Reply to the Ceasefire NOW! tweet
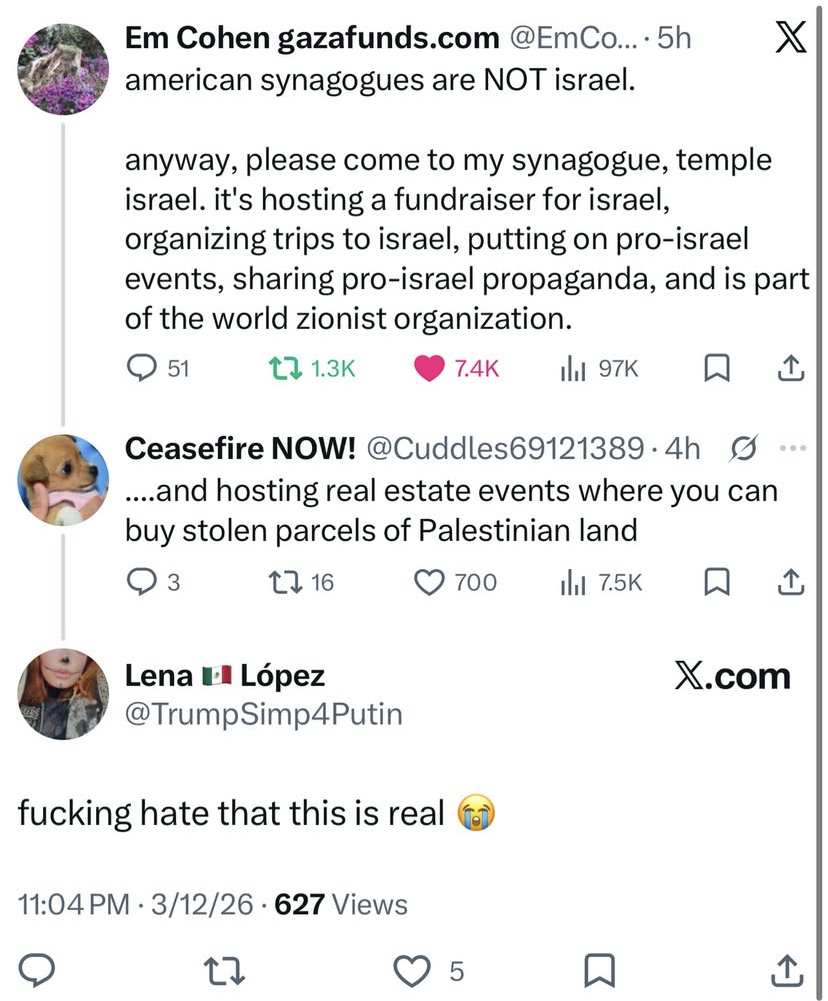This screenshot has width=828, height=1001. [x=142, y=582]
